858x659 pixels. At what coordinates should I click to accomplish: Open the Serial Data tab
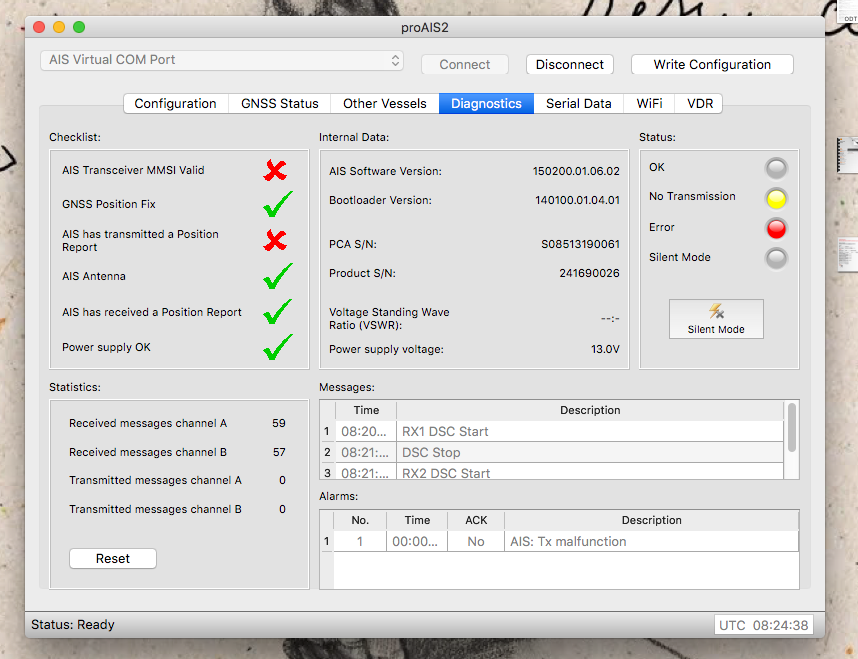[x=578, y=103]
